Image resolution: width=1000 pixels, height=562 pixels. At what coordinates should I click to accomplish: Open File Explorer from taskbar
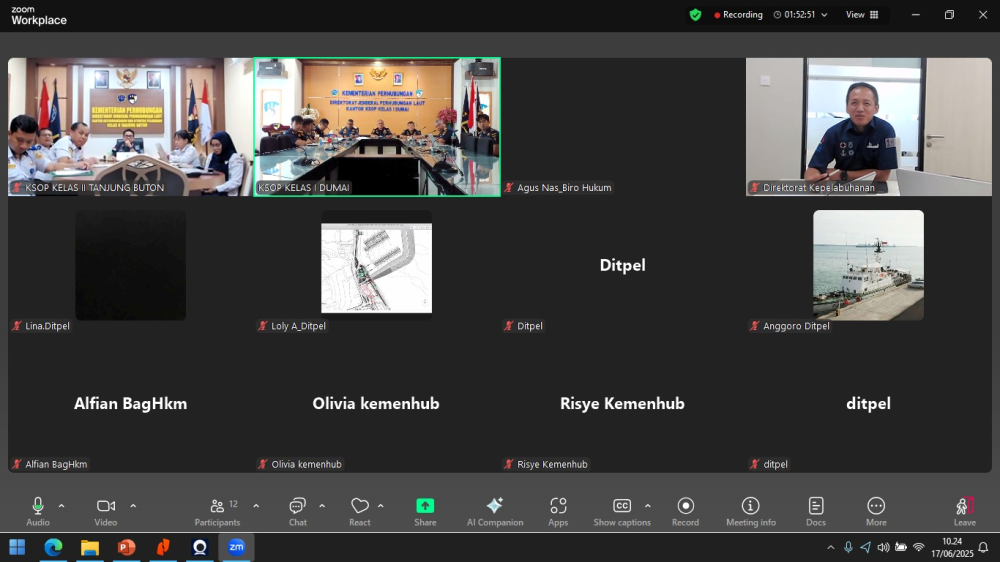pos(90,547)
